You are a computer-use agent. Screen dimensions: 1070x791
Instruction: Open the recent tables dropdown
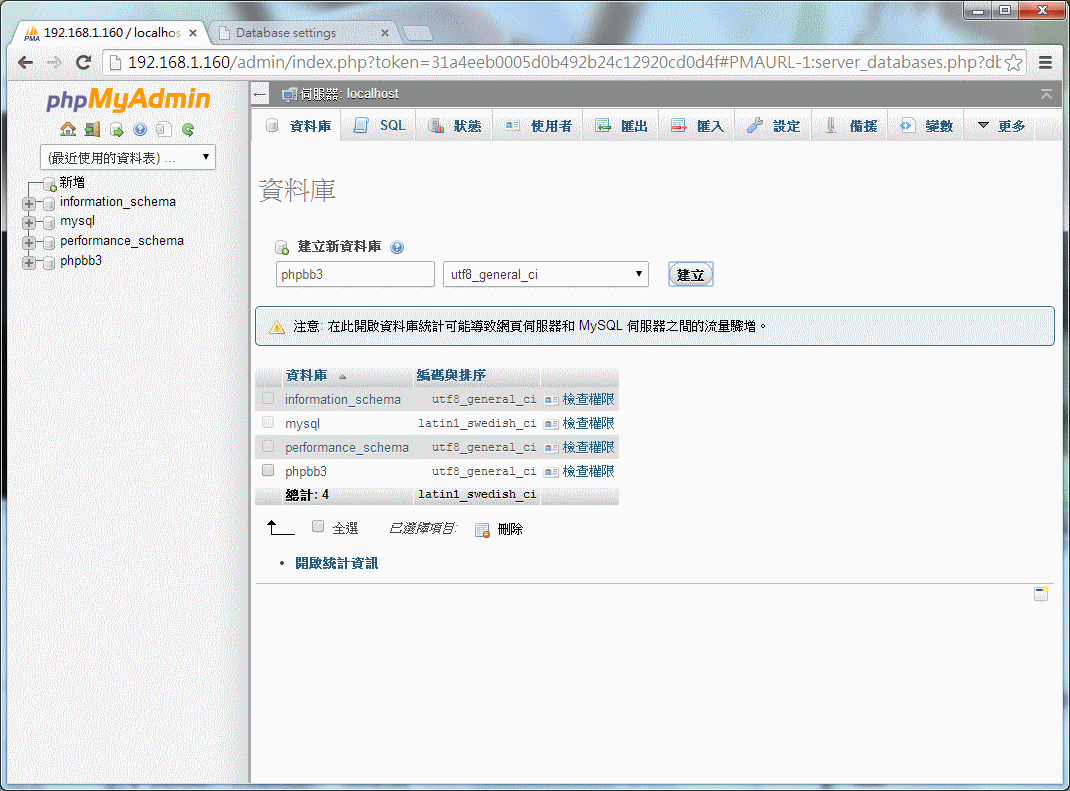128,157
